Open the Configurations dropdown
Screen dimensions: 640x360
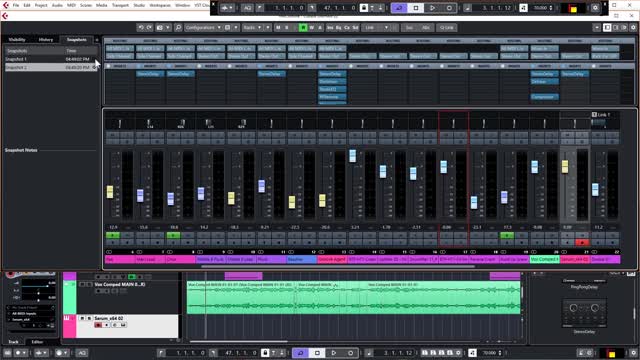202,28
